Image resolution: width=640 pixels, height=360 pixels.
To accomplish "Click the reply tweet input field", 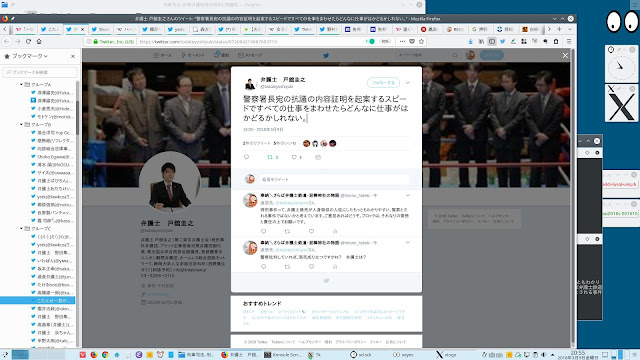I will pyautogui.click(x=334, y=179).
